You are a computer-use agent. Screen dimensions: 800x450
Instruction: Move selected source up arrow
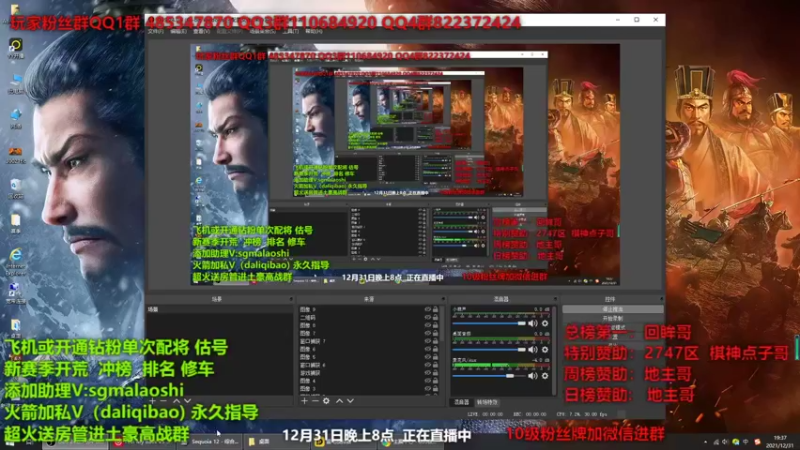tap(339, 401)
